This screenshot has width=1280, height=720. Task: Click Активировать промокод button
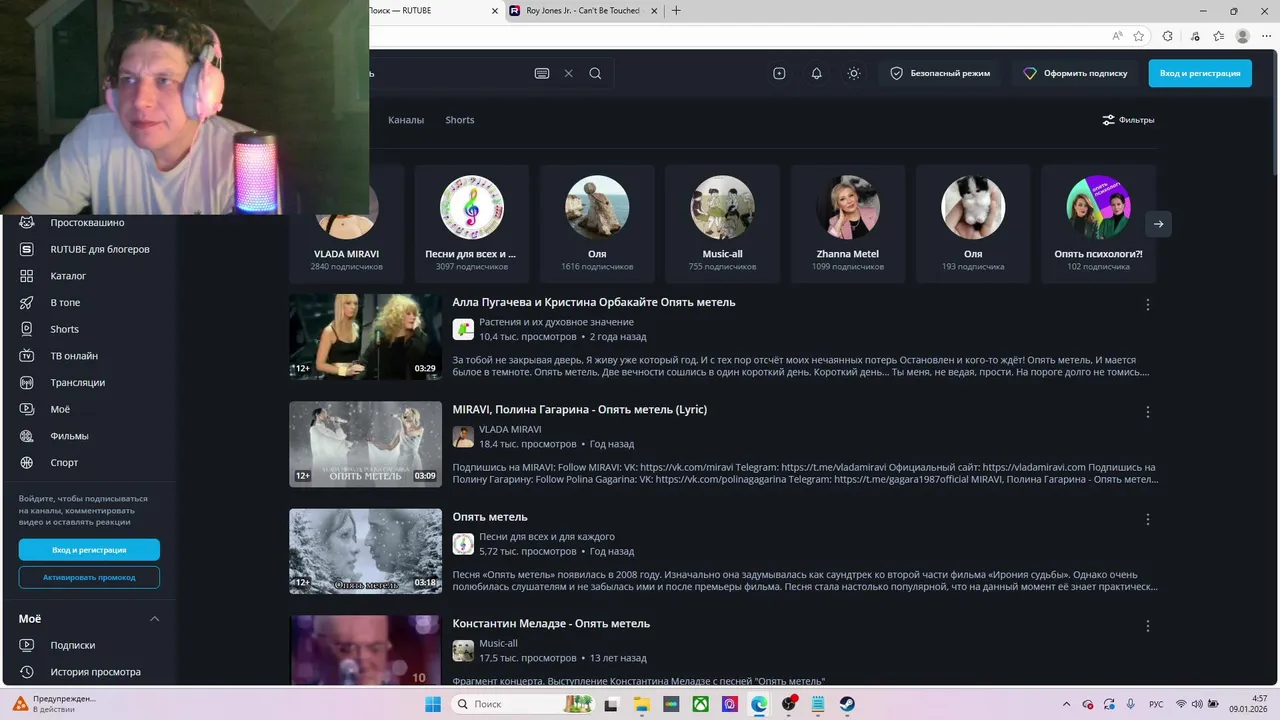pyautogui.click(x=89, y=577)
